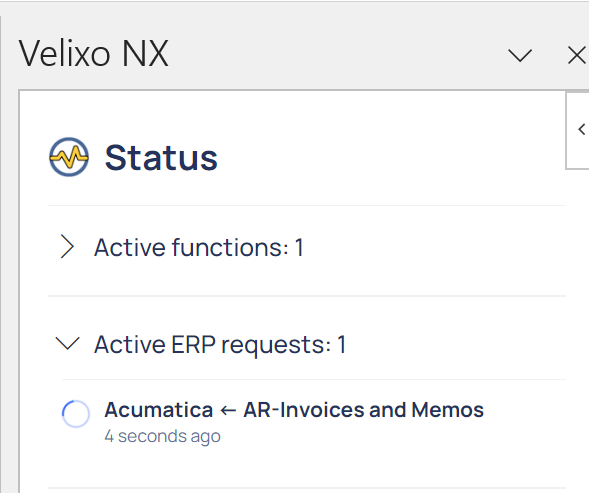Click the 4 seconds ago timestamp
This screenshot has width=589, height=493.
pos(162,436)
